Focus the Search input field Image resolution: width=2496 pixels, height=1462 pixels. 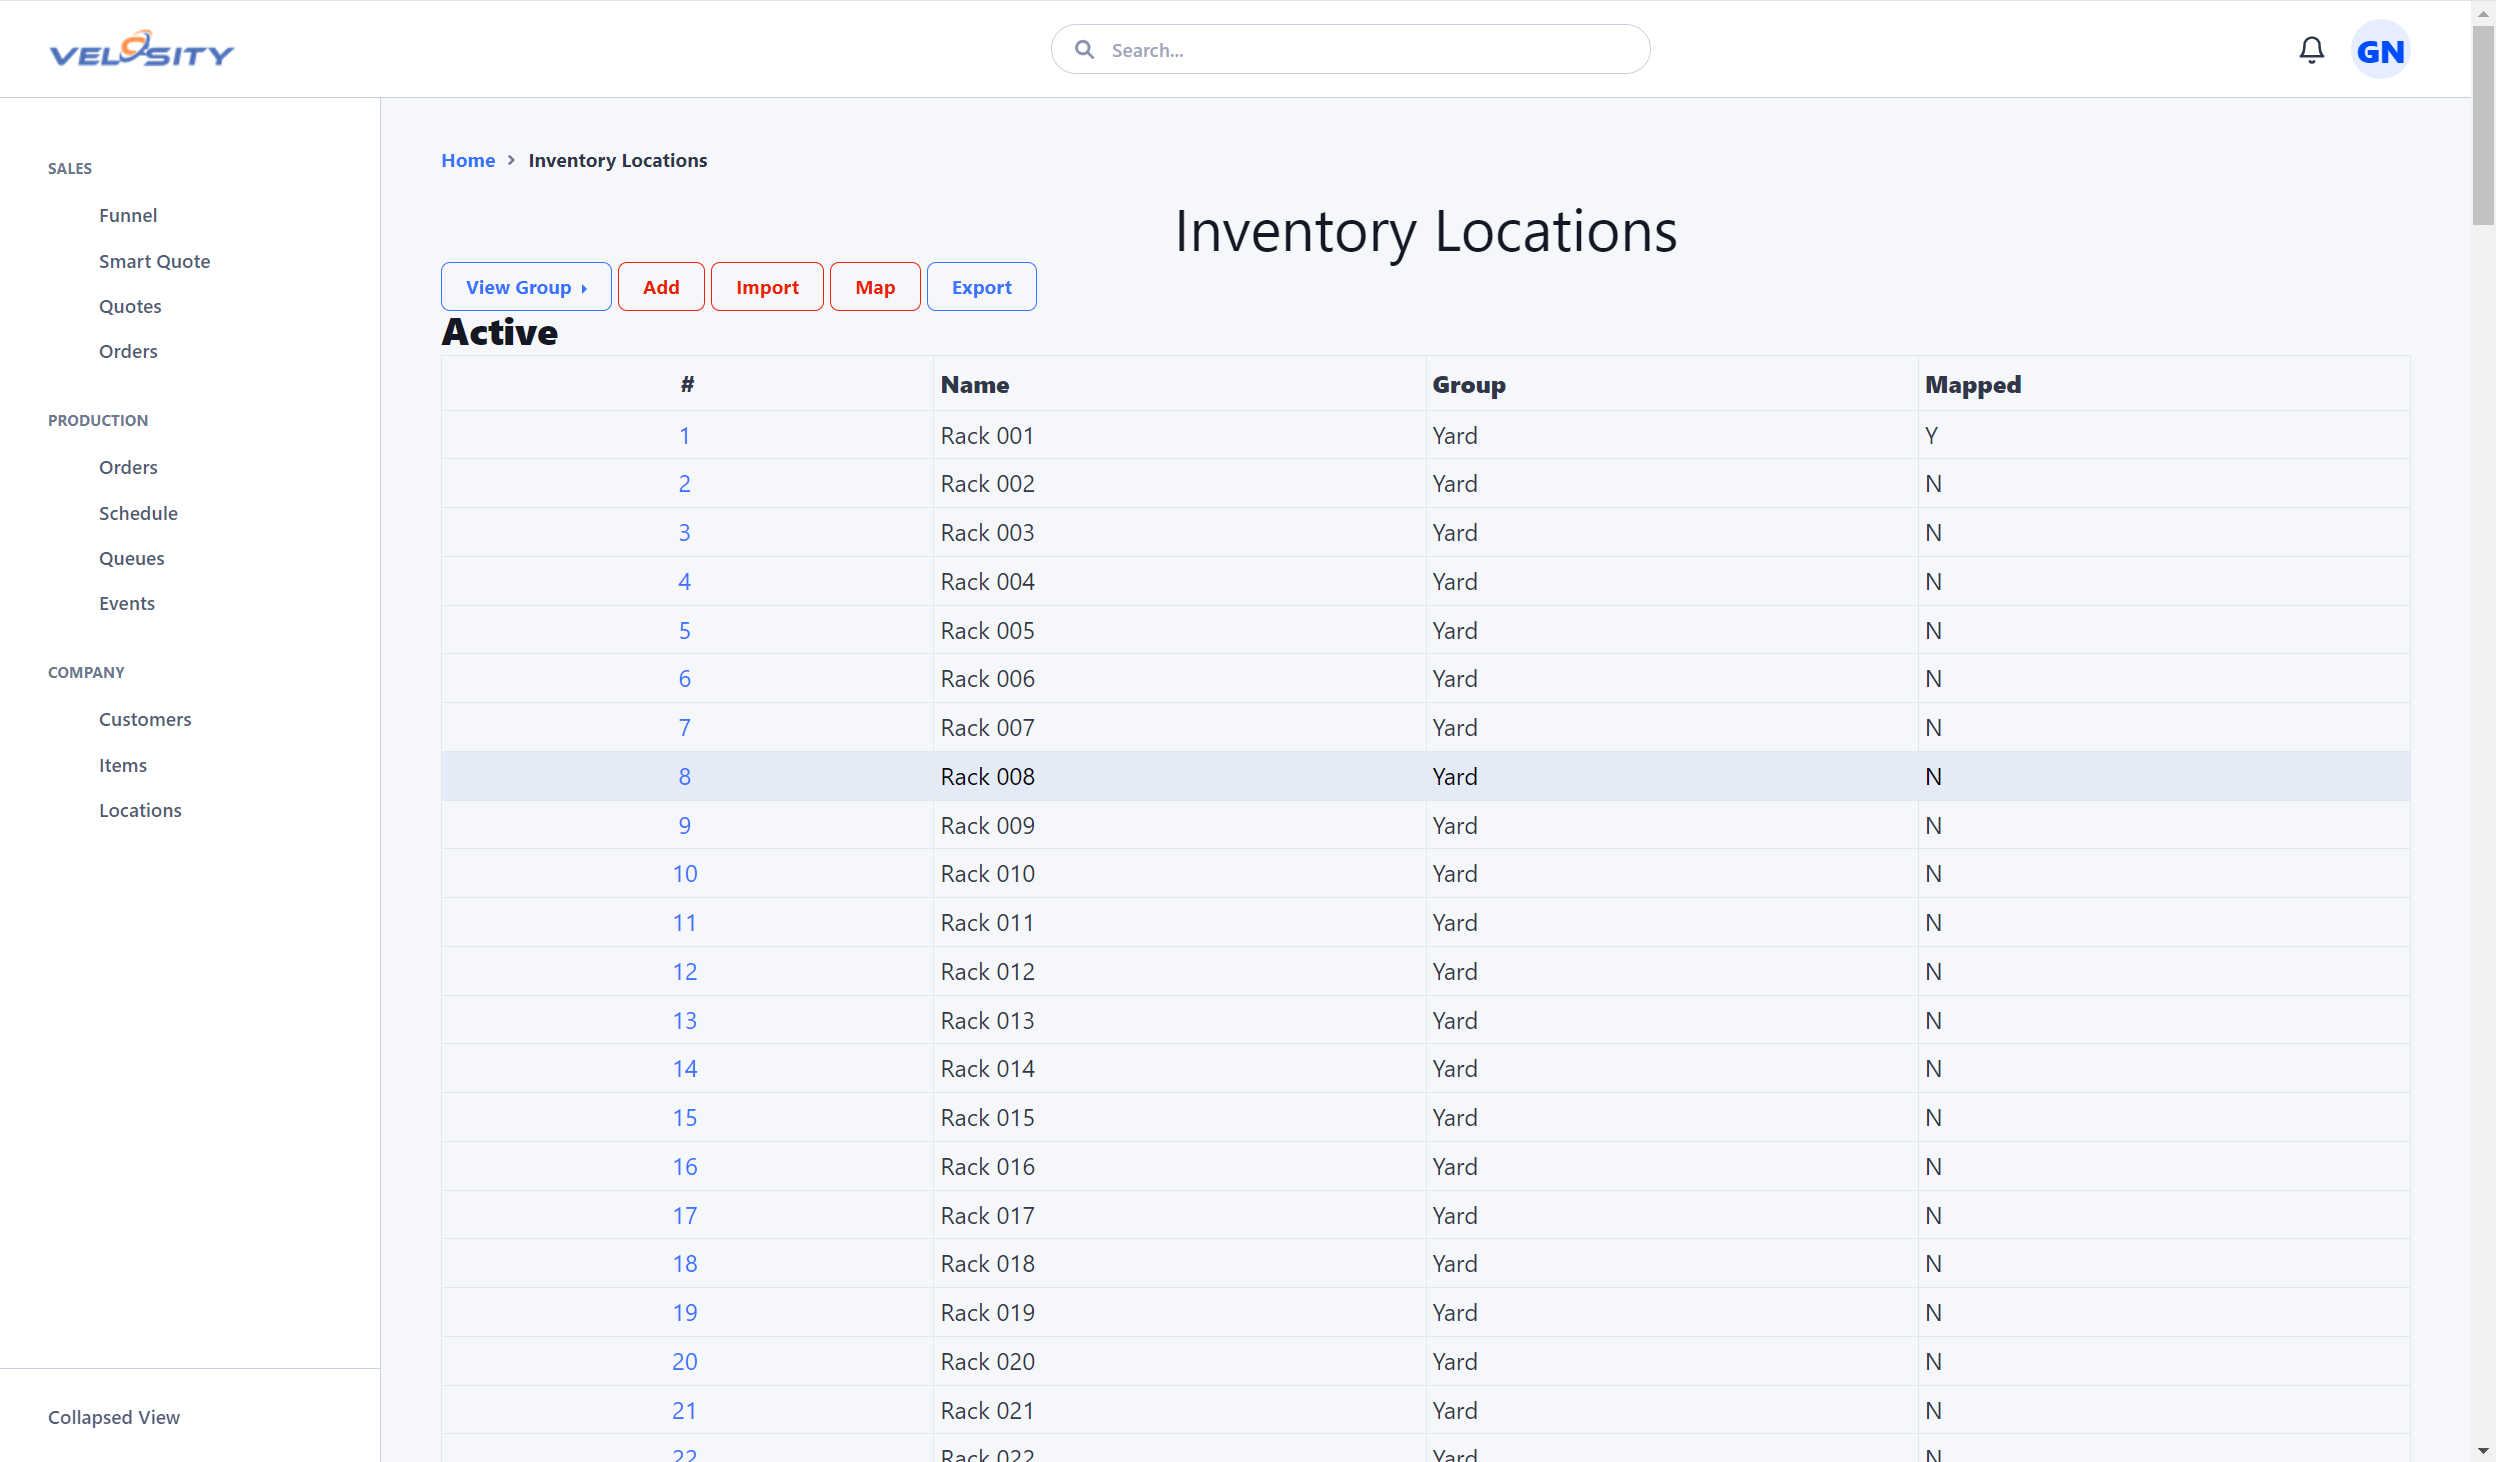1350,50
